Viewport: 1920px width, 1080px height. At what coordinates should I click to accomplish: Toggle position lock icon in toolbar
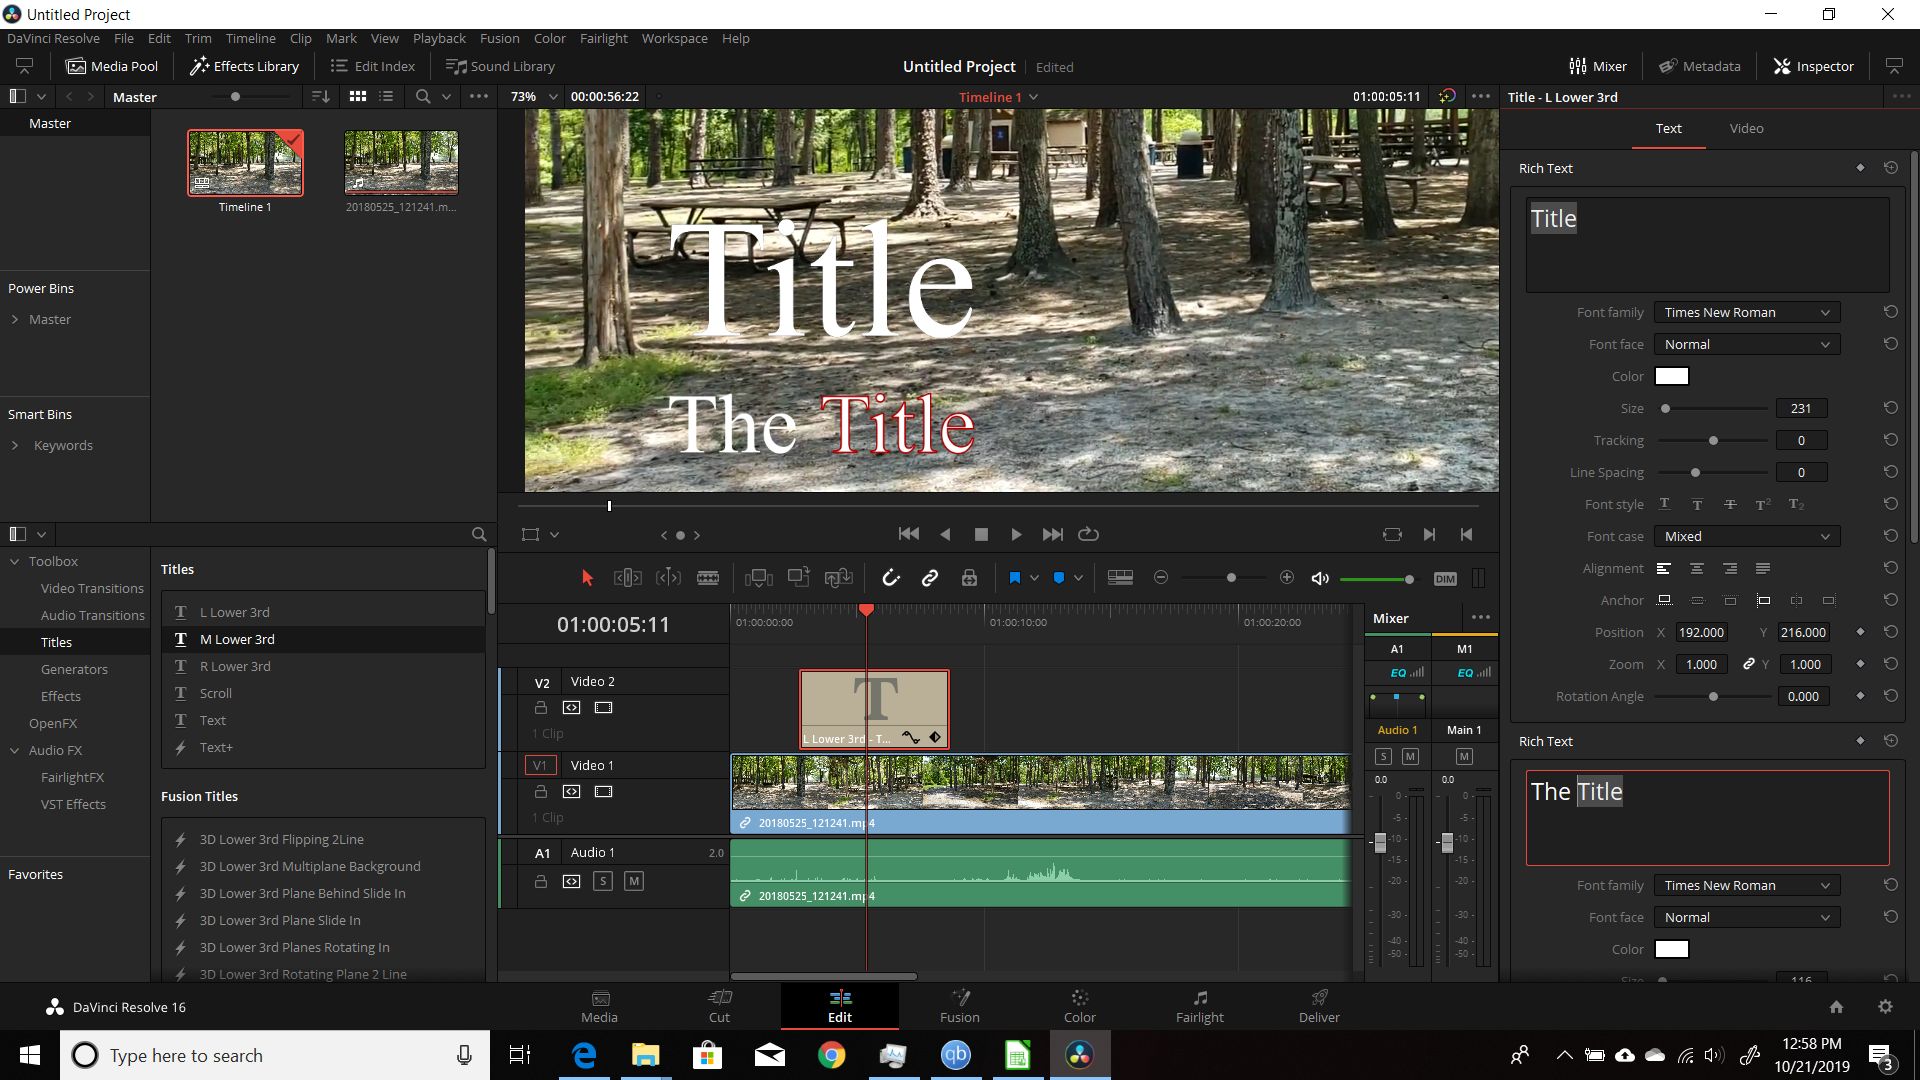(969, 578)
